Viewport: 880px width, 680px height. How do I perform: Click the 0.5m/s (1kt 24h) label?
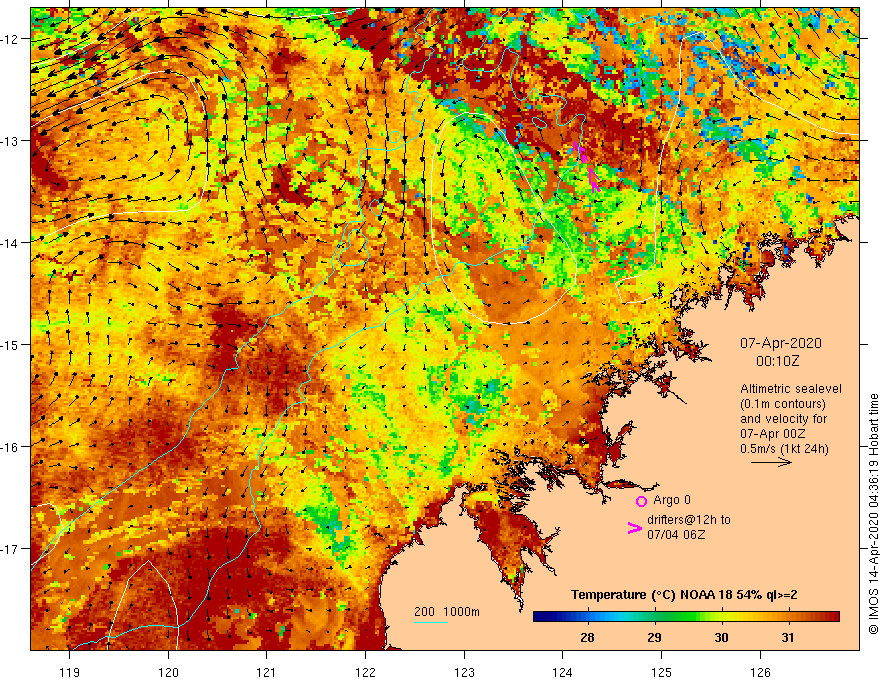784,449
